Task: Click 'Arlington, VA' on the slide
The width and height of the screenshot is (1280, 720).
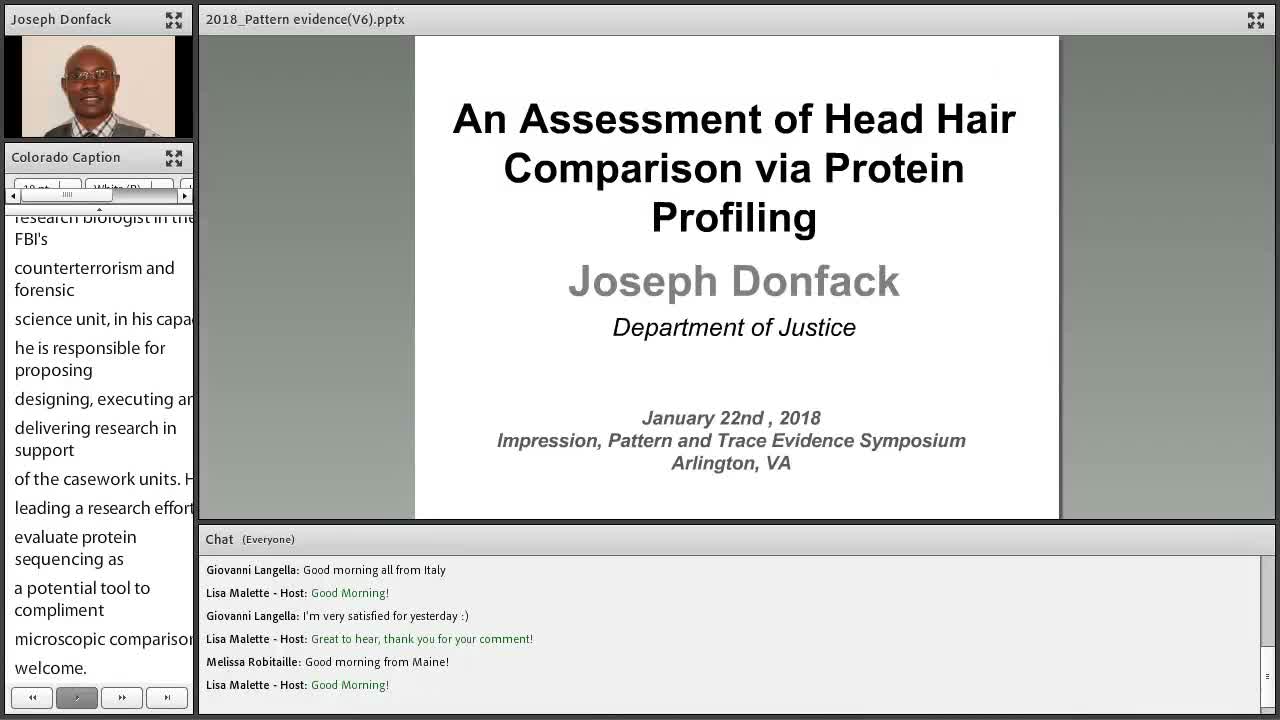Action: 731,463
